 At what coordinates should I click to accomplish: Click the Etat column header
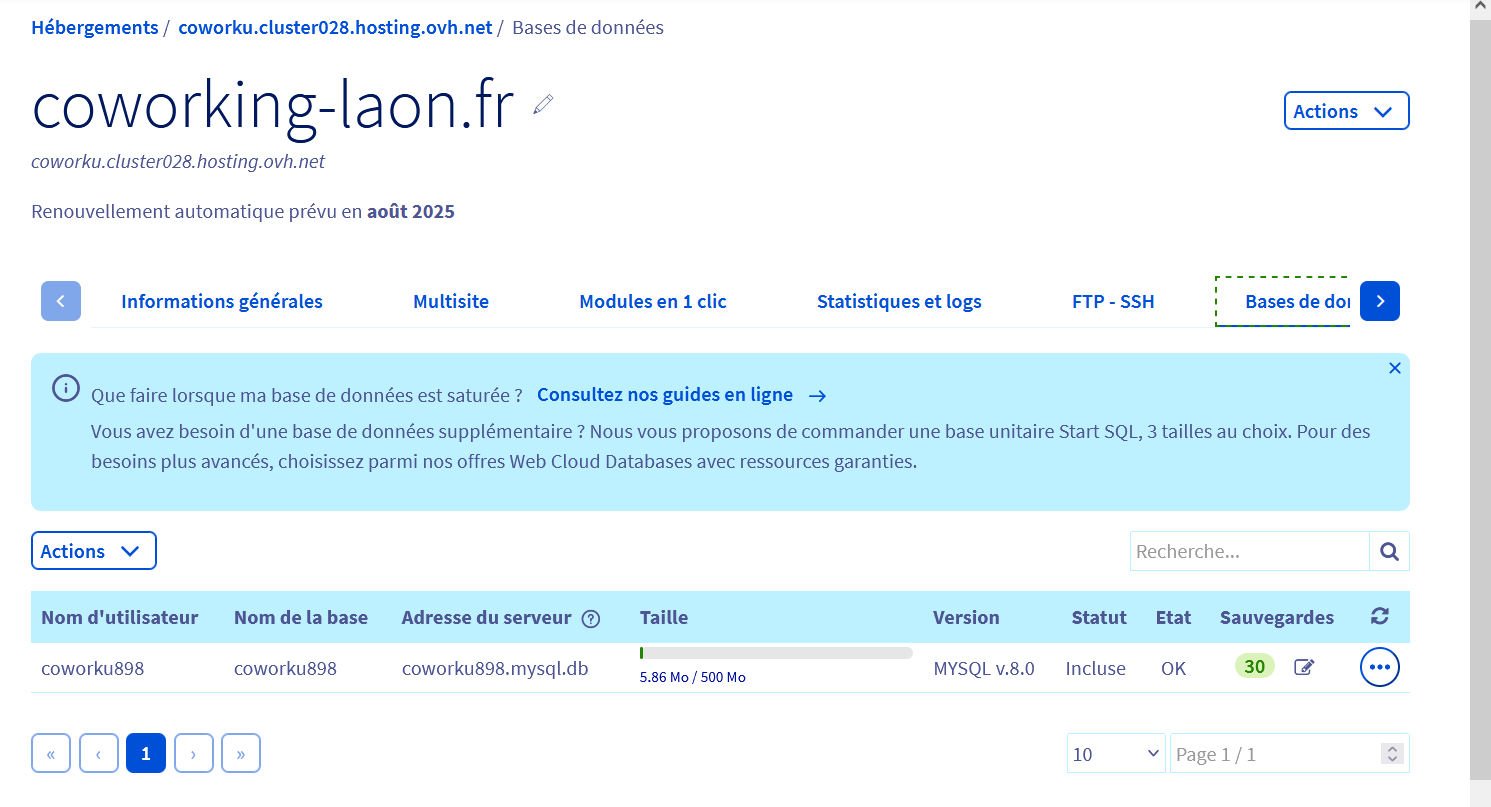point(1173,618)
